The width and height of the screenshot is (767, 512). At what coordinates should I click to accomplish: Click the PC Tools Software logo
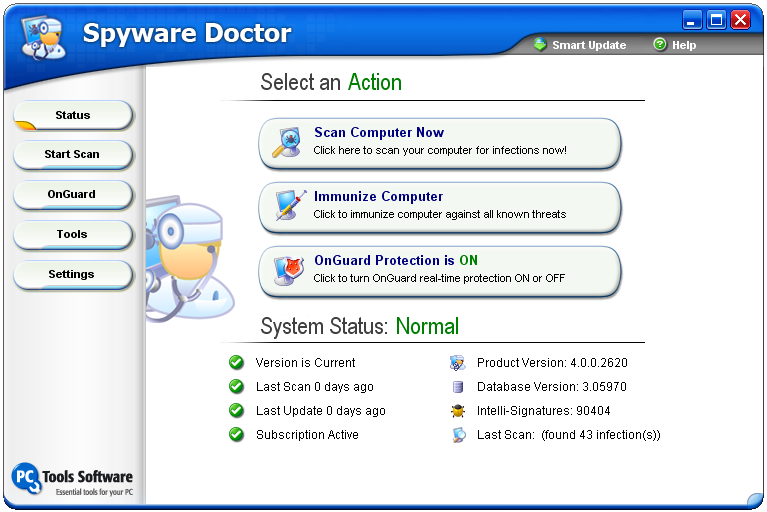coord(72,479)
